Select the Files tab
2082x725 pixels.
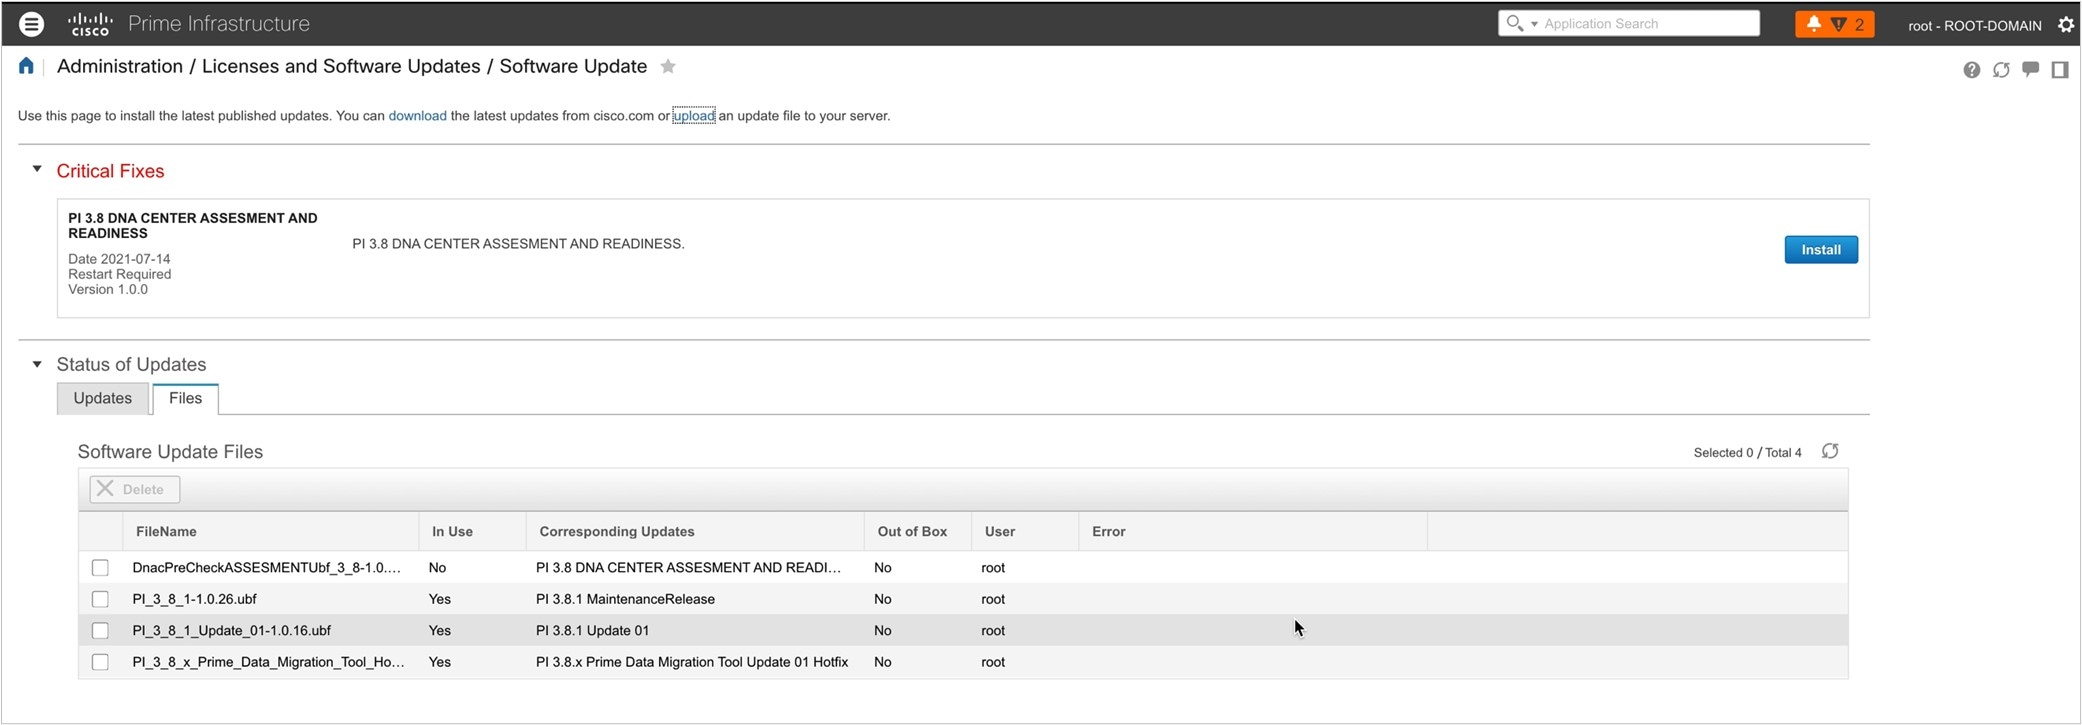(x=185, y=398)
